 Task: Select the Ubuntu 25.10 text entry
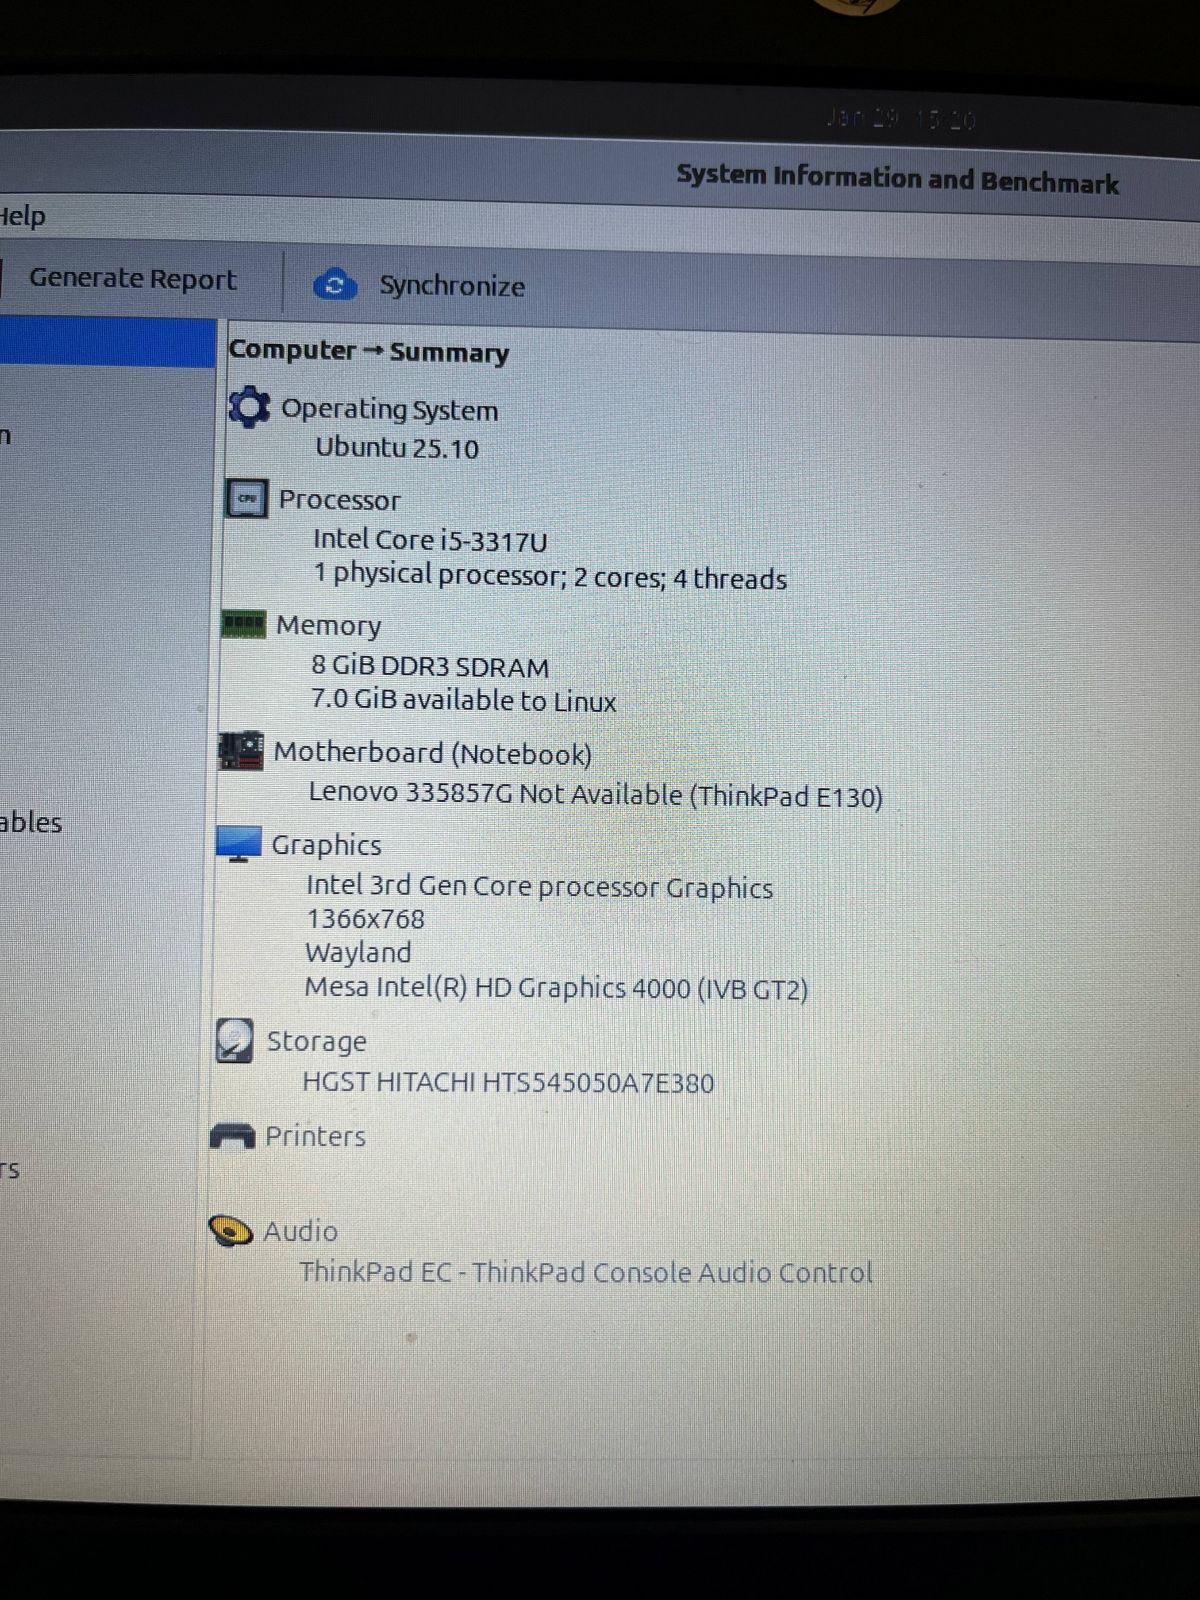pos(397,447)
